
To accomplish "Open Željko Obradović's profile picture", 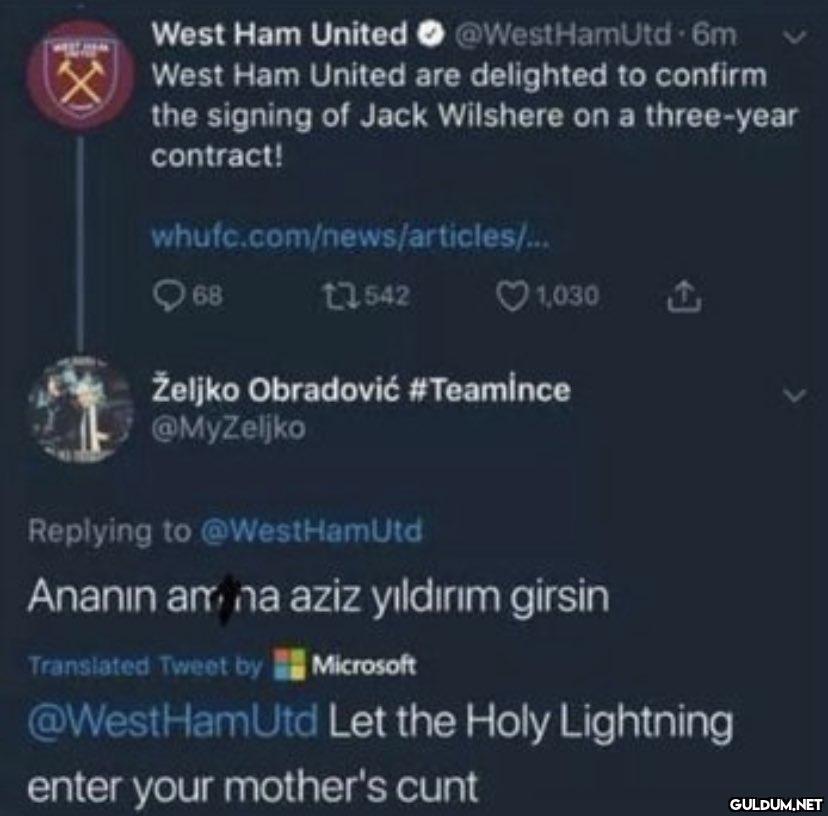I will coord(78,408).
